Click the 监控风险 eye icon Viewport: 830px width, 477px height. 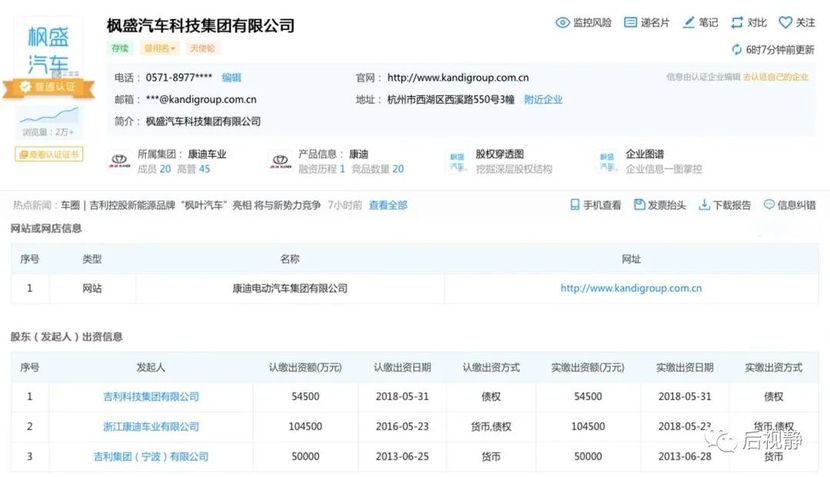pos(562,22)
